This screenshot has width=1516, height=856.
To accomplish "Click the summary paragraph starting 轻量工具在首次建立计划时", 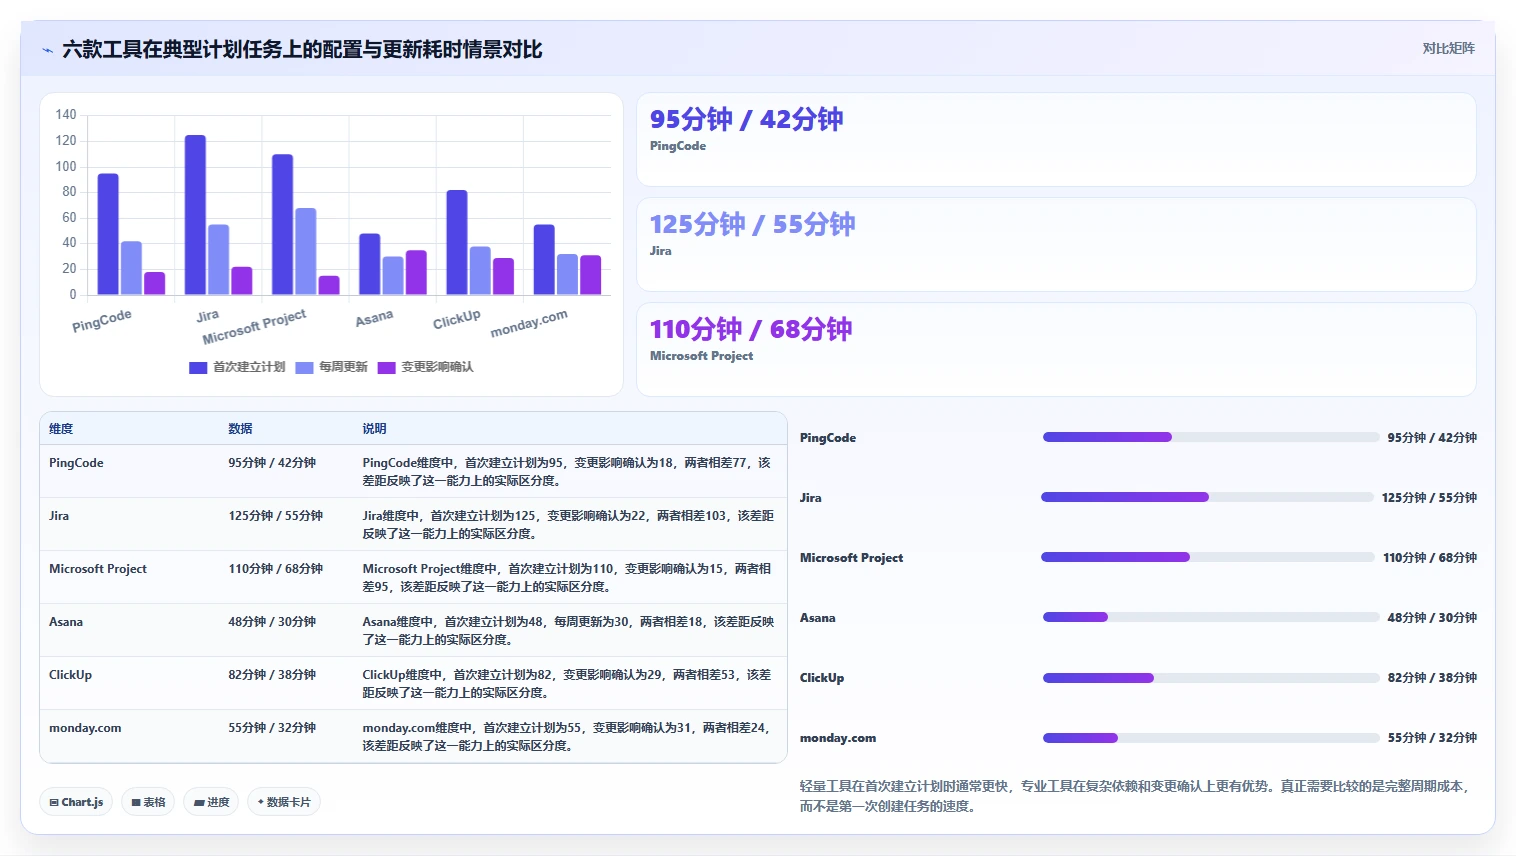I will [x=1137, y=796].
